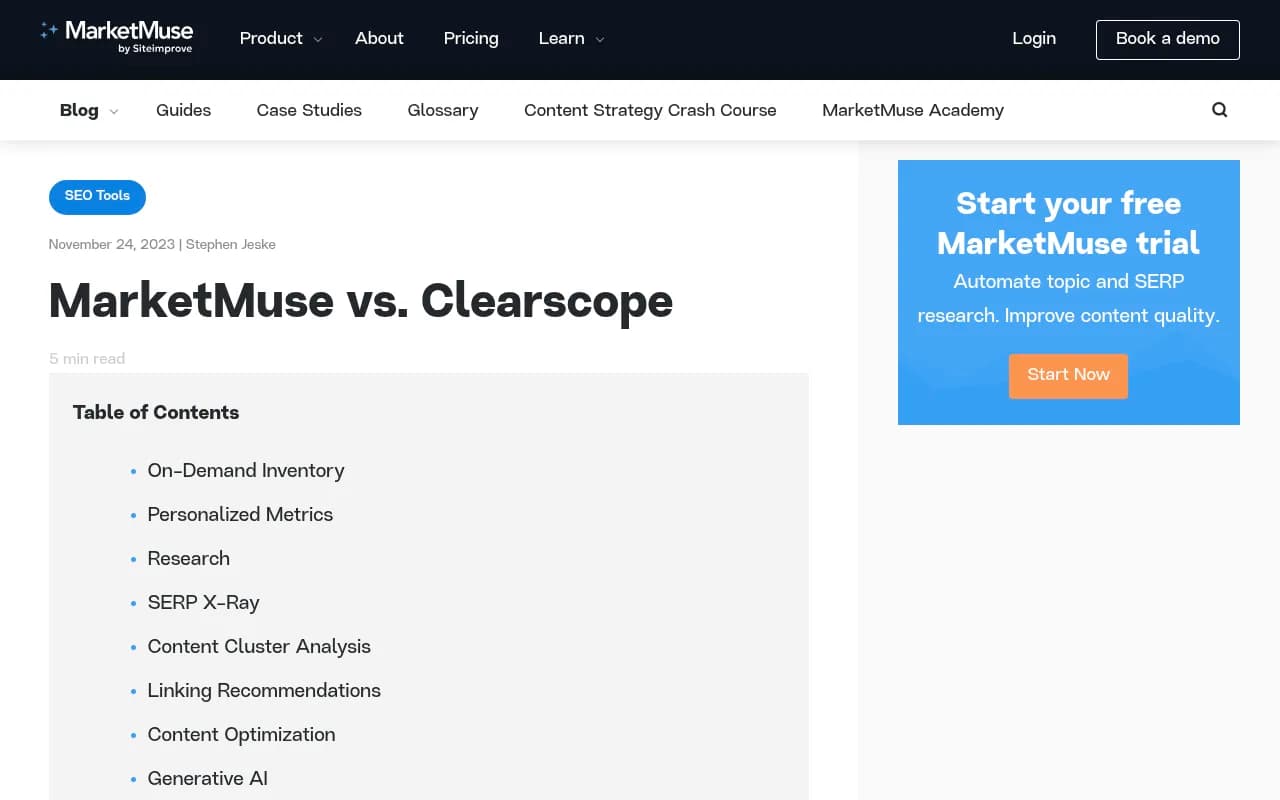Image resolution: width=1280 pixels, height=800 pixels.
Task: Click the 5 min read label
Action: [87, 358]
